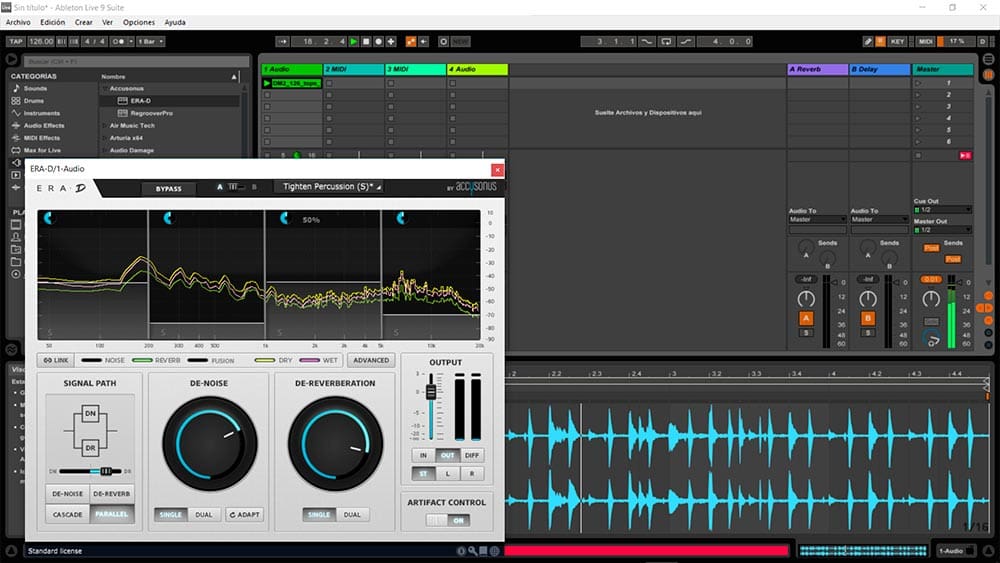Expand Arturia x64 folder

pos(105,138)
